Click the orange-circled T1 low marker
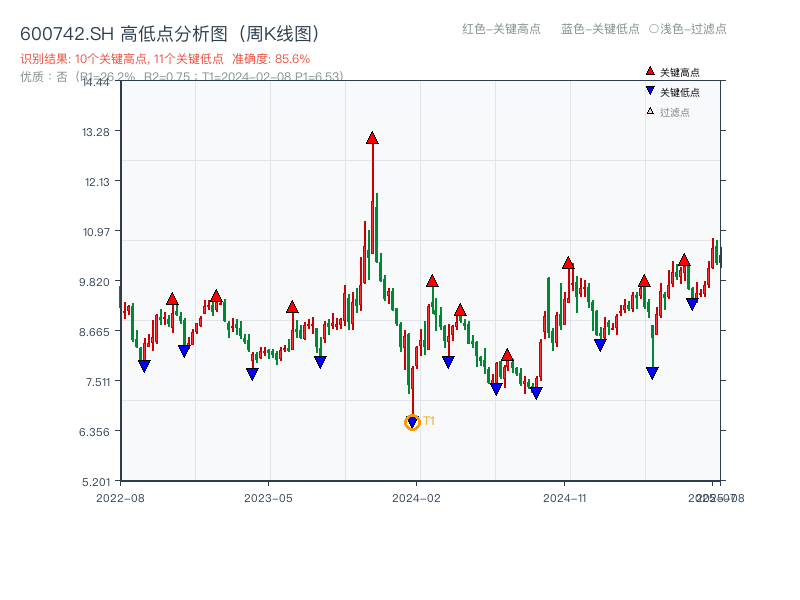Screen dimensions: 800x600 click(412, 422)
